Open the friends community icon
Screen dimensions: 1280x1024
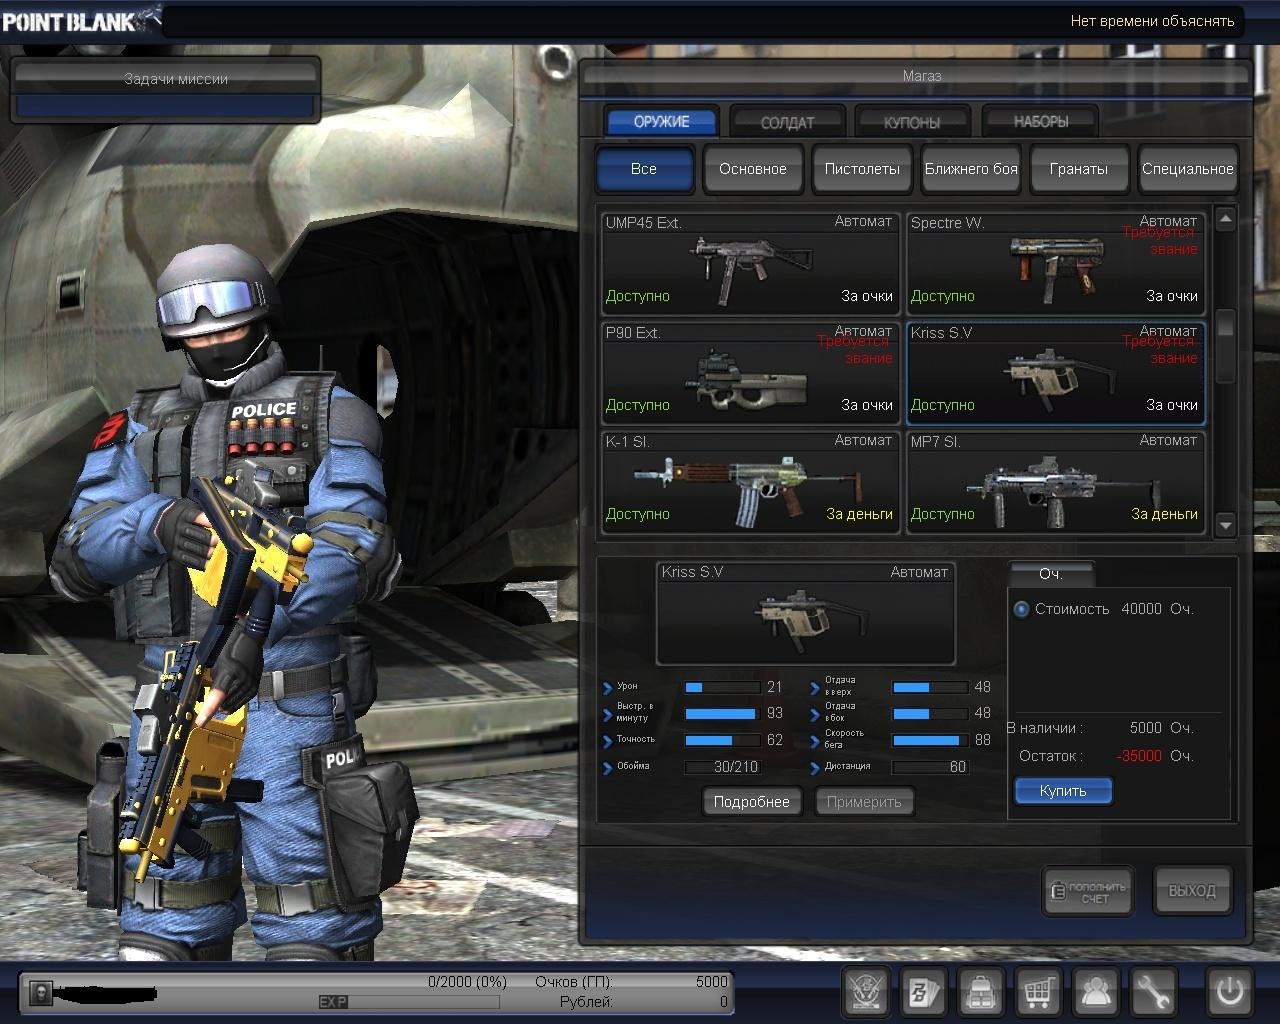pos(1096,992)
